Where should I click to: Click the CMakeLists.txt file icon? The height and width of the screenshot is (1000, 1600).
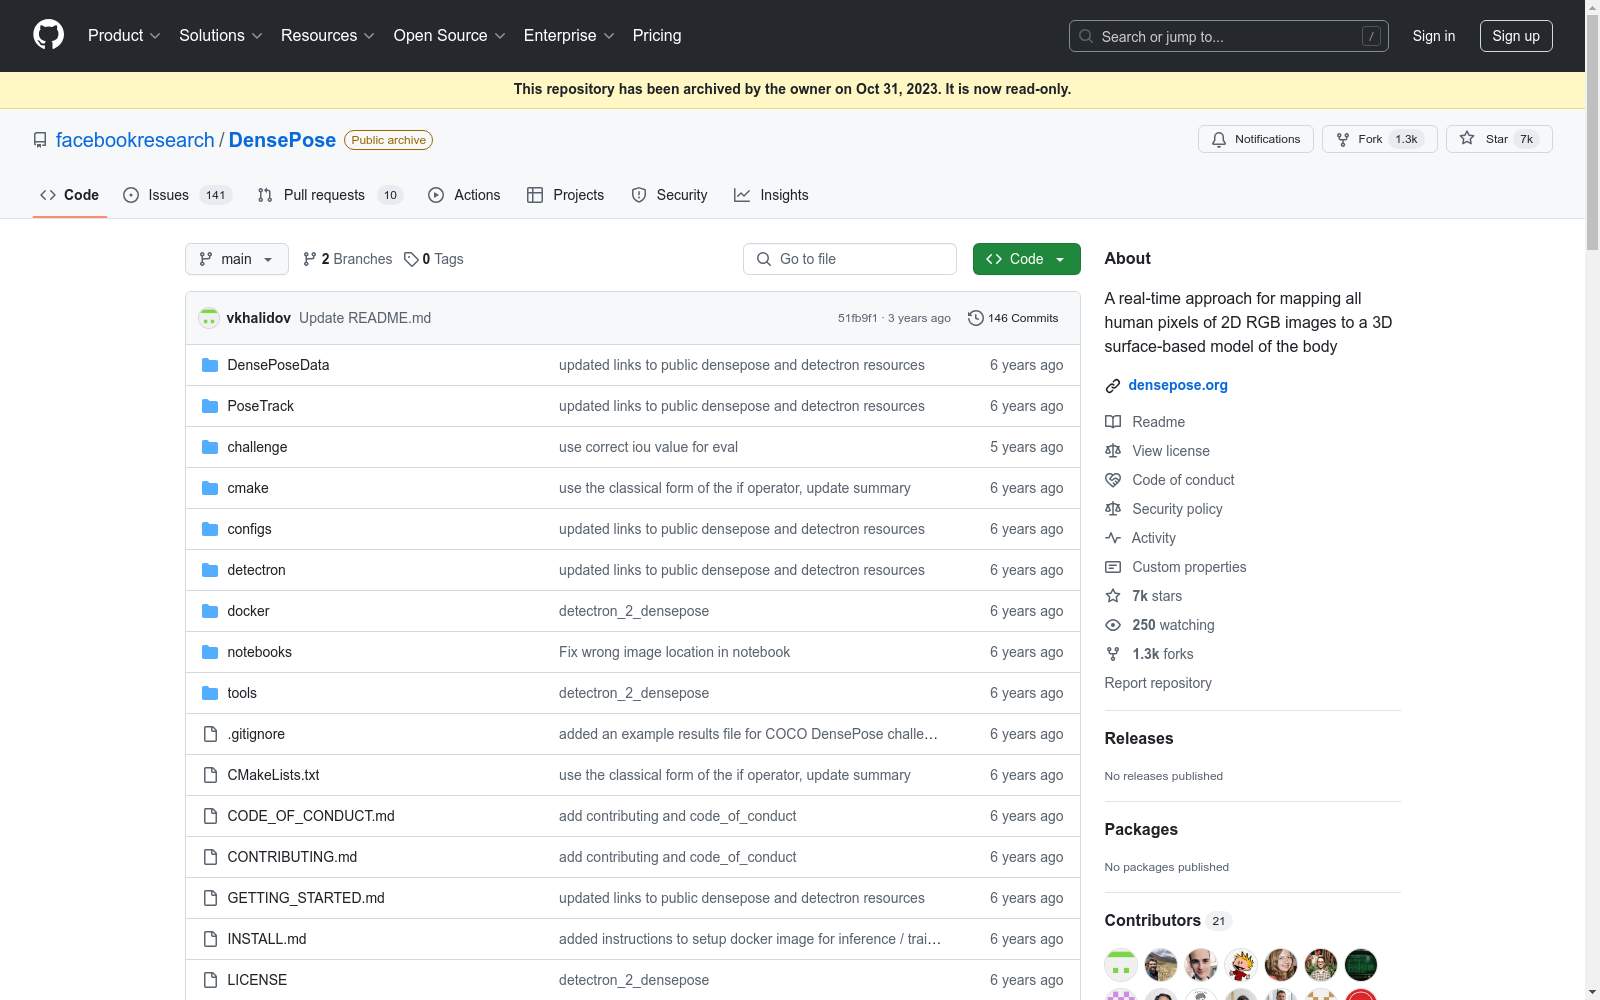pyautogui.click(x=210, y=775)
